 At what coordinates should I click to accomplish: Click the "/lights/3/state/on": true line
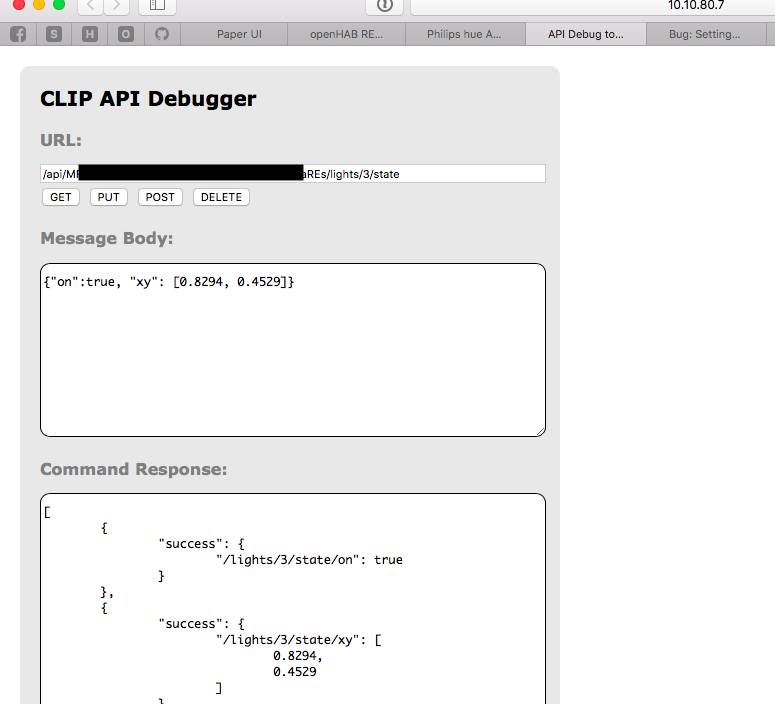(309, 560)
